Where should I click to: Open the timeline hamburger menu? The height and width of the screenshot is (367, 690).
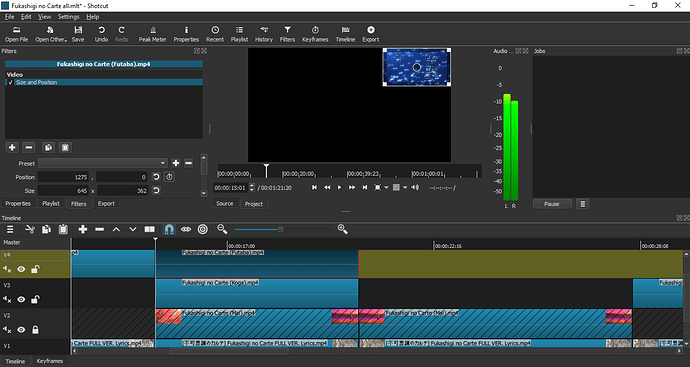coord(10,229)
